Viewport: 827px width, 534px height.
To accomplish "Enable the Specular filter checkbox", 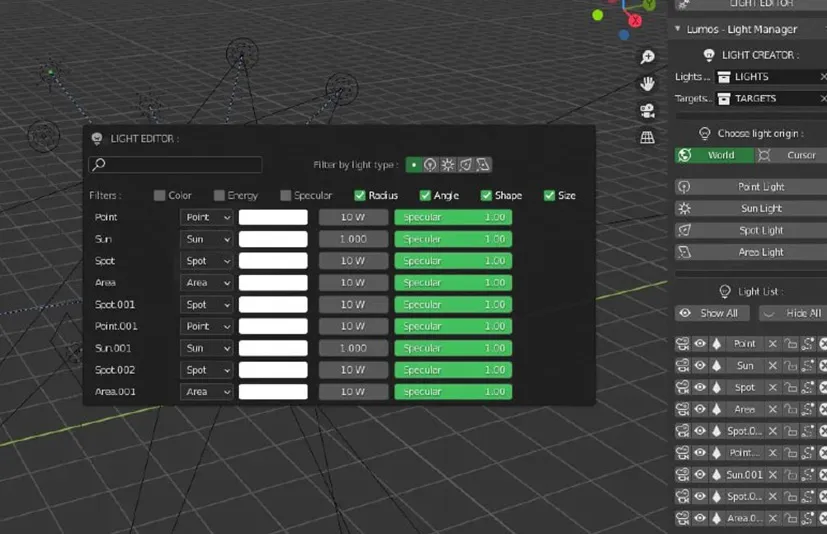I will click(285, 196).
